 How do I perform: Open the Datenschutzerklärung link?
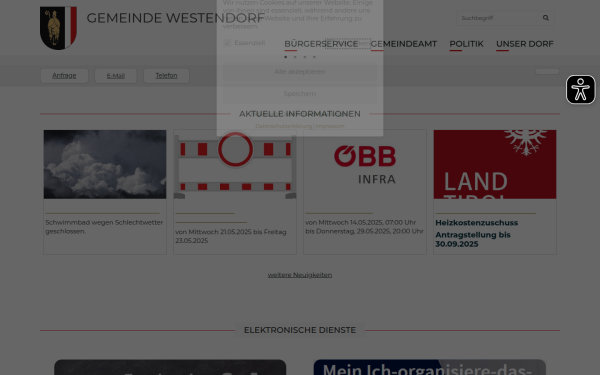284,126
